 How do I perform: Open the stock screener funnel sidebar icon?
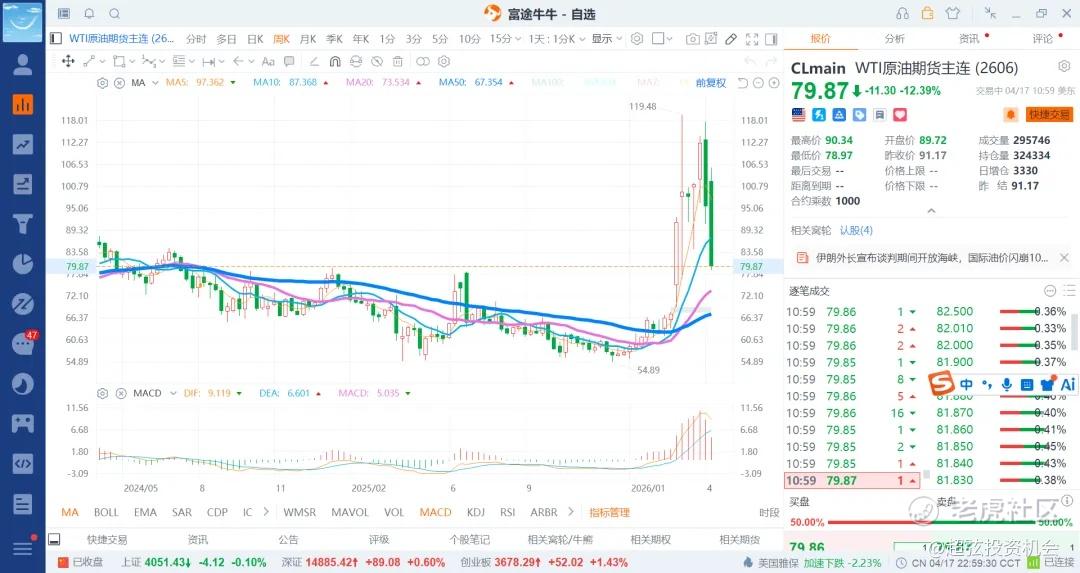click(x=23, y=224)
